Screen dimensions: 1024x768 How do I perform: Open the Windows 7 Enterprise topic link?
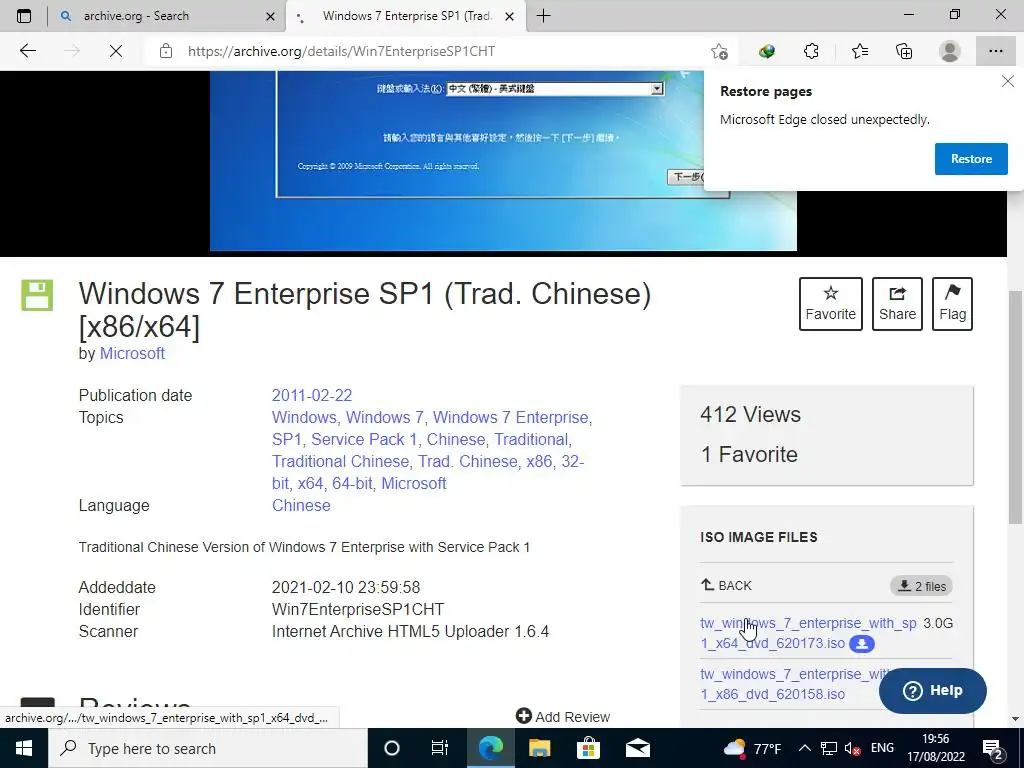(511, 417)
